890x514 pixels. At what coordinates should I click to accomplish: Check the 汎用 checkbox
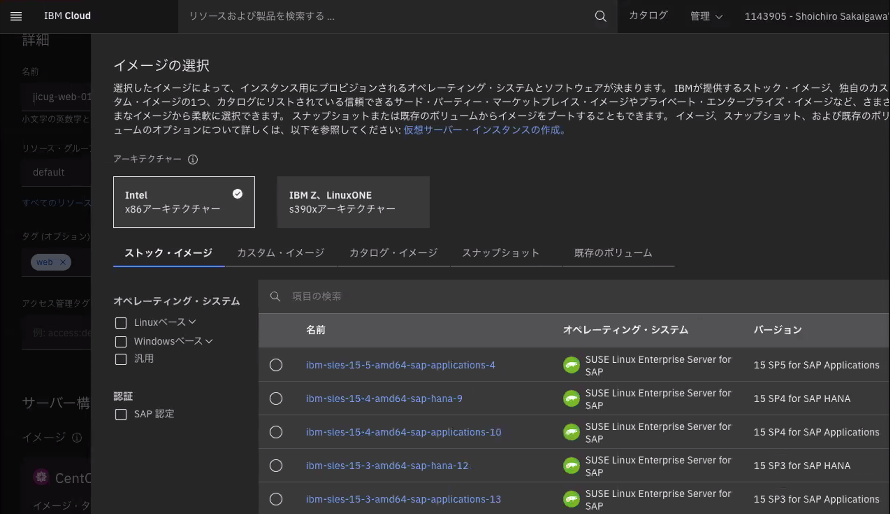coord(121,359)
